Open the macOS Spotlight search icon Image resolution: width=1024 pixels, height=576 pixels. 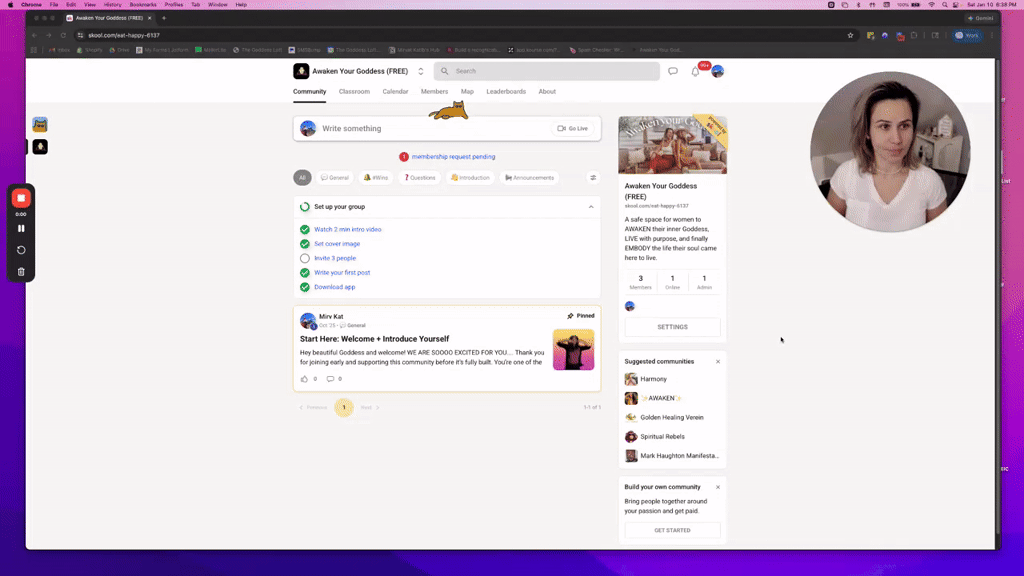944,5
